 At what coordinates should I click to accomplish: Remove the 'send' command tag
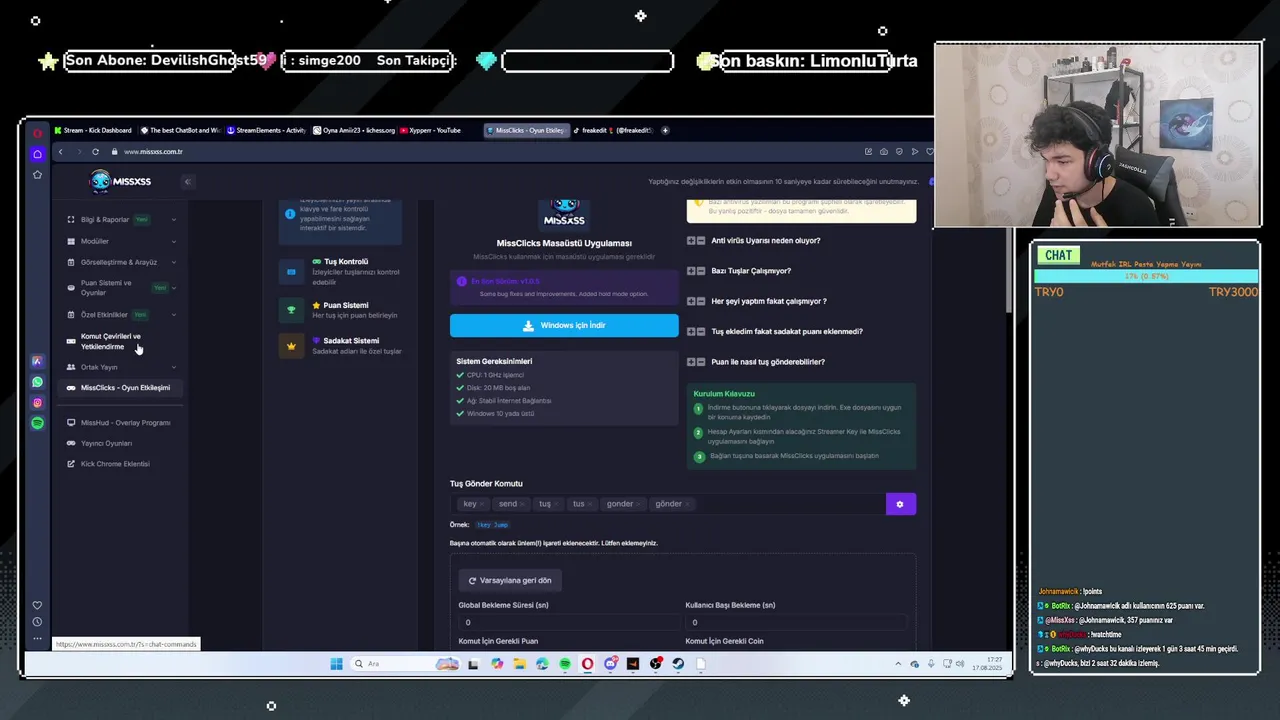coord(523,504)
